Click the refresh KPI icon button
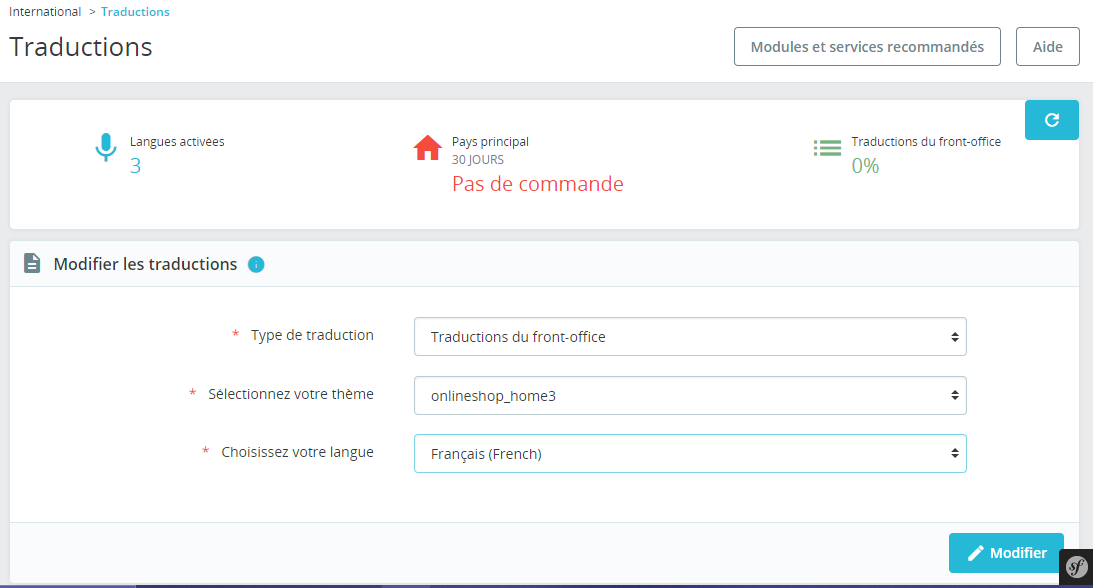 [x=1051, y=120]
